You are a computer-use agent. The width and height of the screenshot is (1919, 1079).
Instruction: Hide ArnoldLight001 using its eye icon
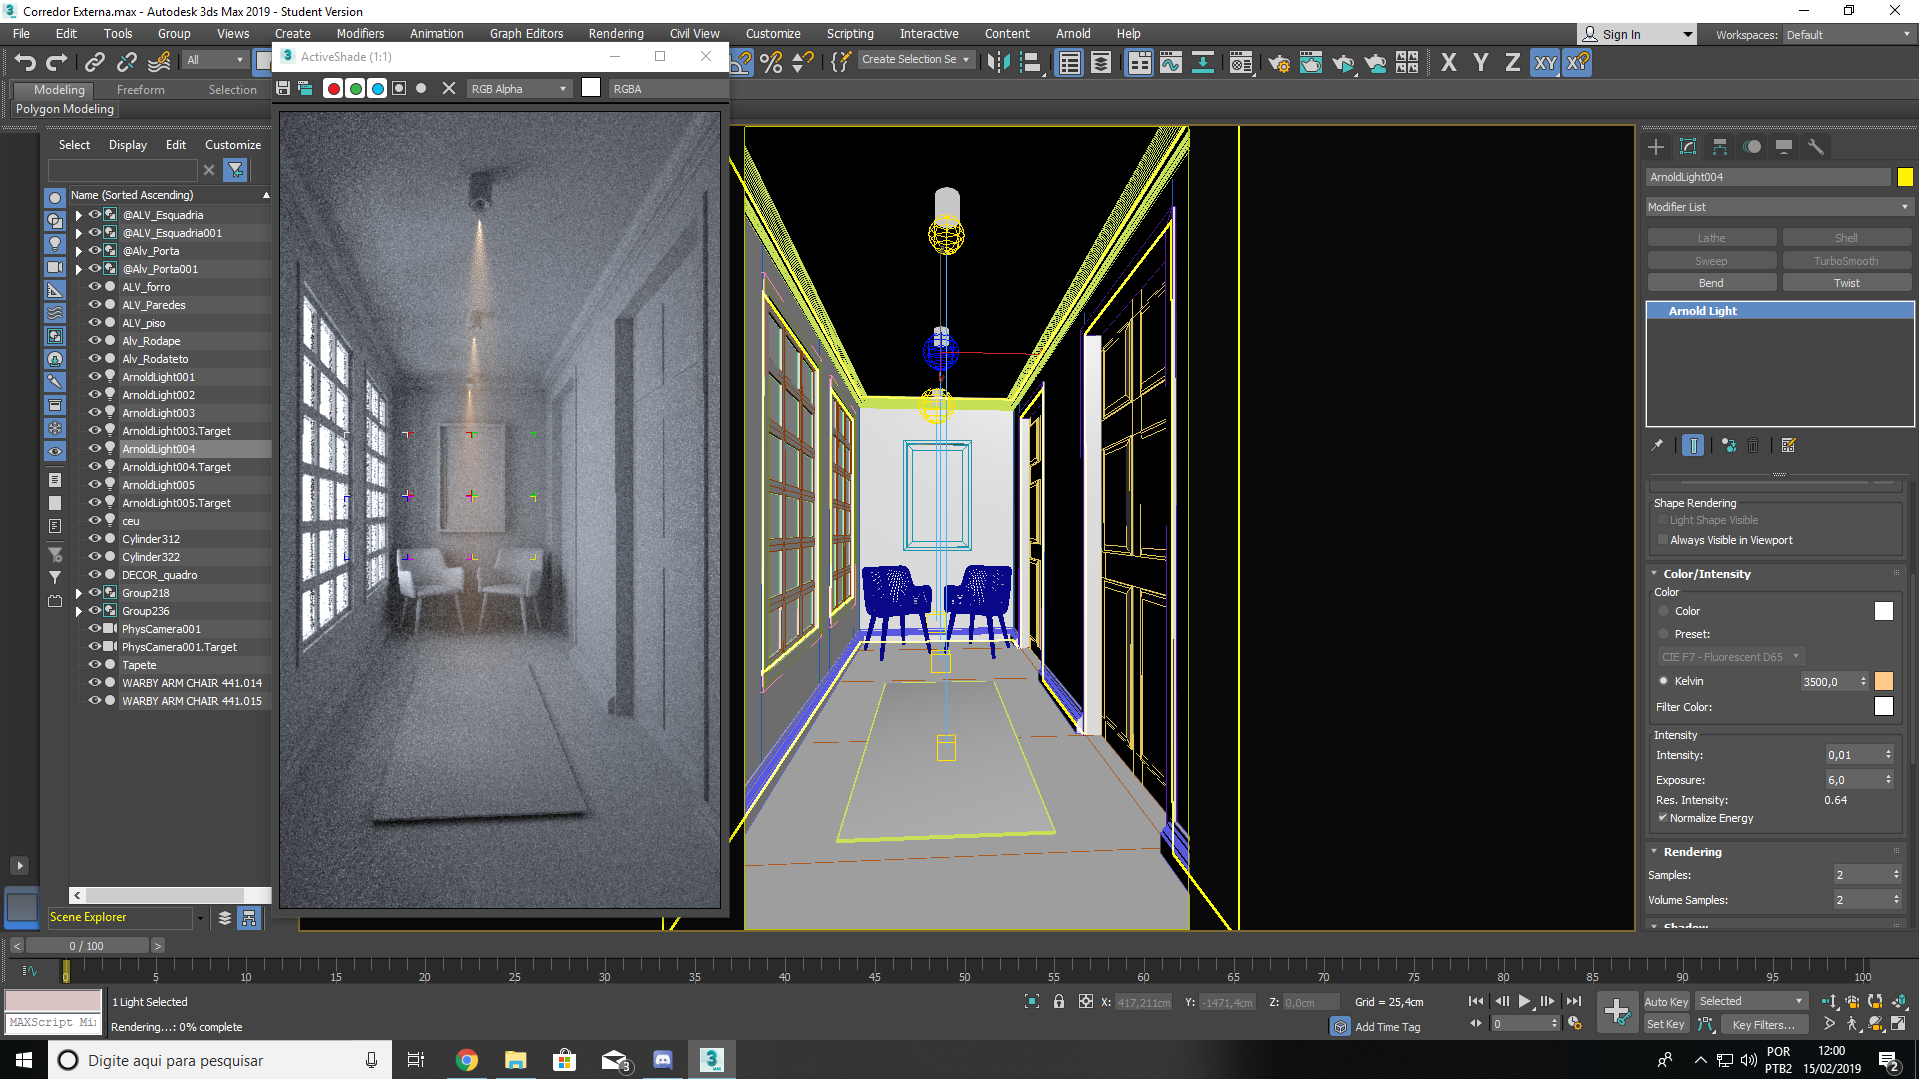click(95, 377)
